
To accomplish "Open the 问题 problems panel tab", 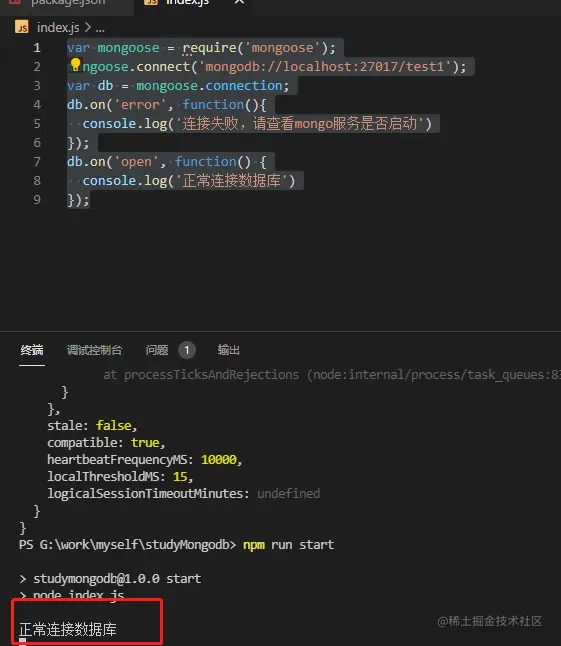I will click(157, 350).
